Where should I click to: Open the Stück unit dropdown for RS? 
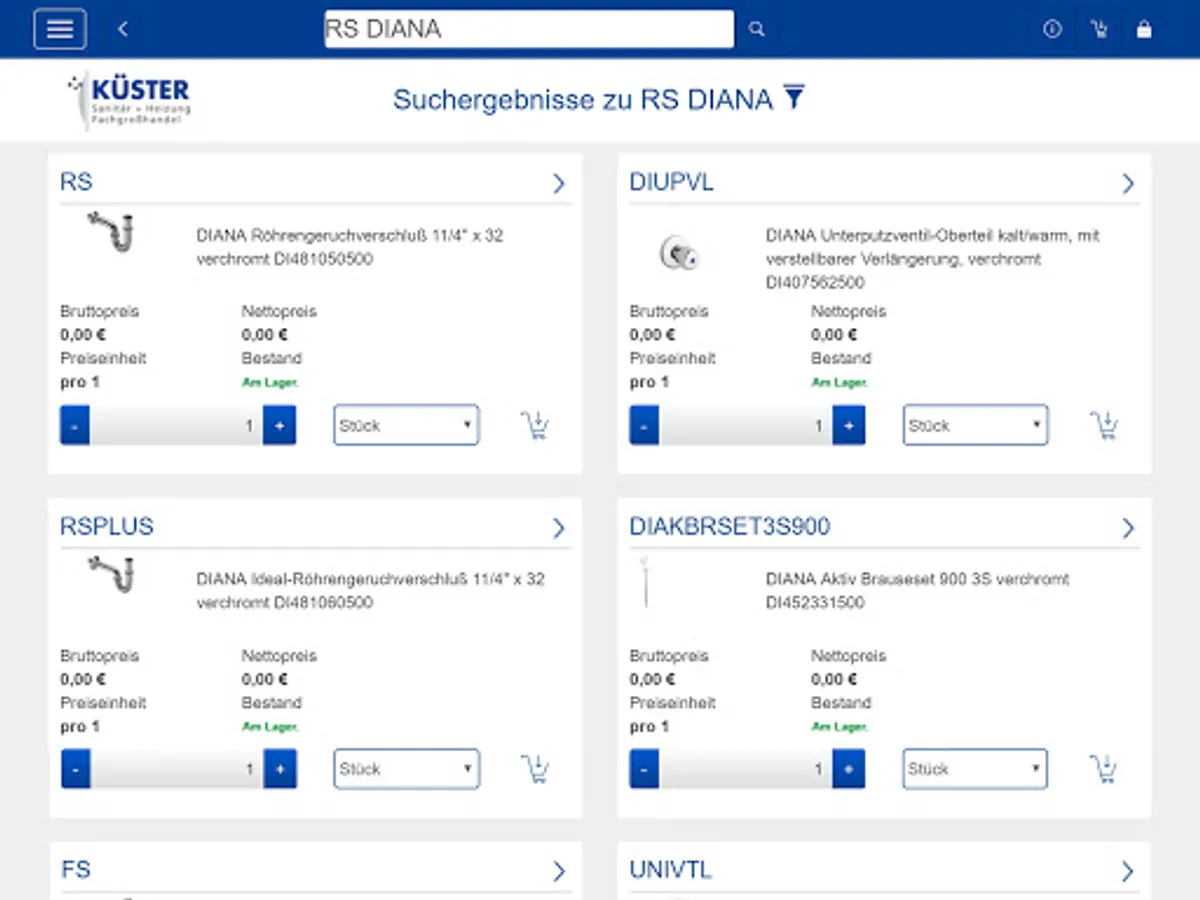point(406,426)
